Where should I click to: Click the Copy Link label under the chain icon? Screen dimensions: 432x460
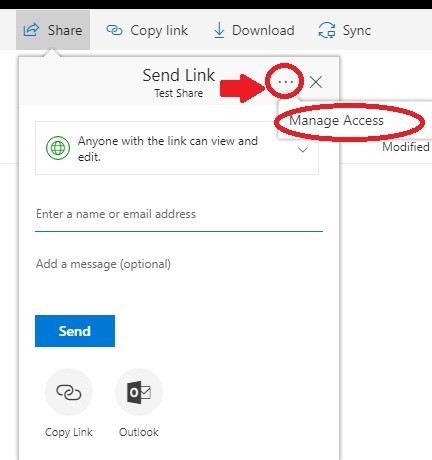click(69, 432)
